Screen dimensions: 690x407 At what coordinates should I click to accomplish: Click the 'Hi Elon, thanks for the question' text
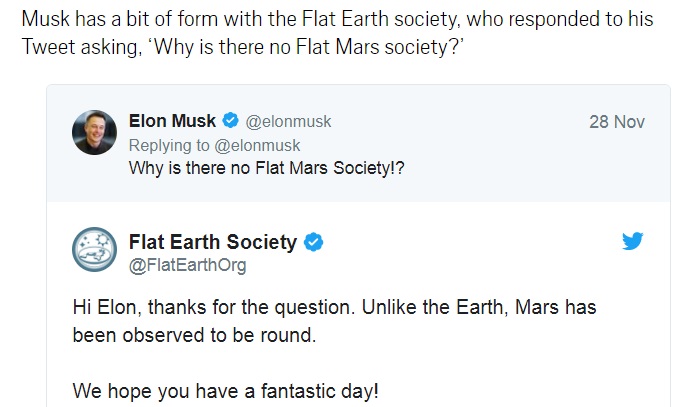point(213,307)
